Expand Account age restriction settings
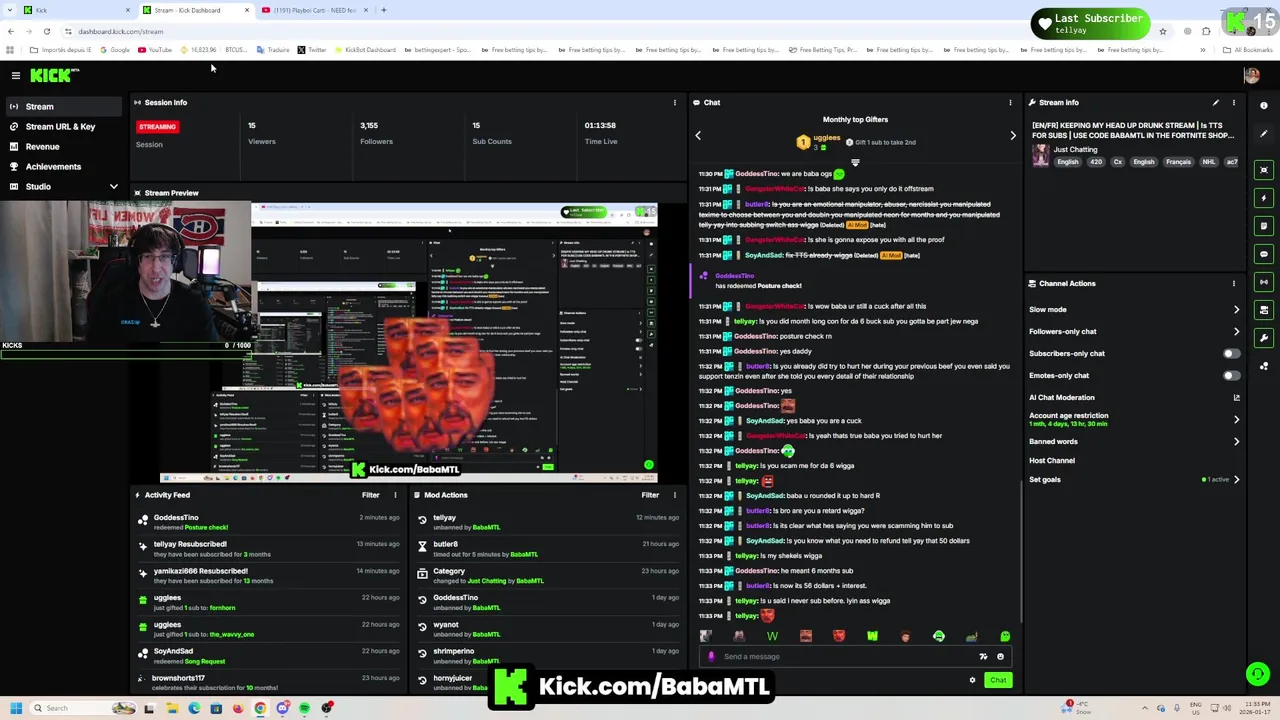 point(1236,419)
